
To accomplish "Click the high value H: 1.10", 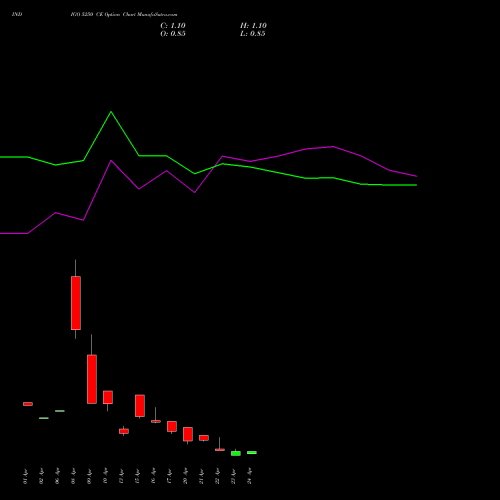I will (x=253, y=26).
